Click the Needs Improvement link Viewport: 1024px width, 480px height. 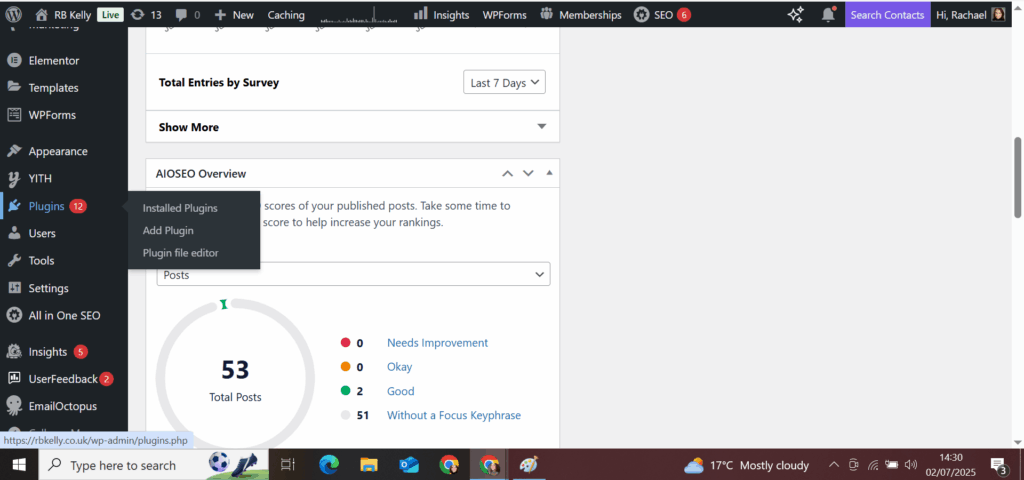tap(438, 343)
